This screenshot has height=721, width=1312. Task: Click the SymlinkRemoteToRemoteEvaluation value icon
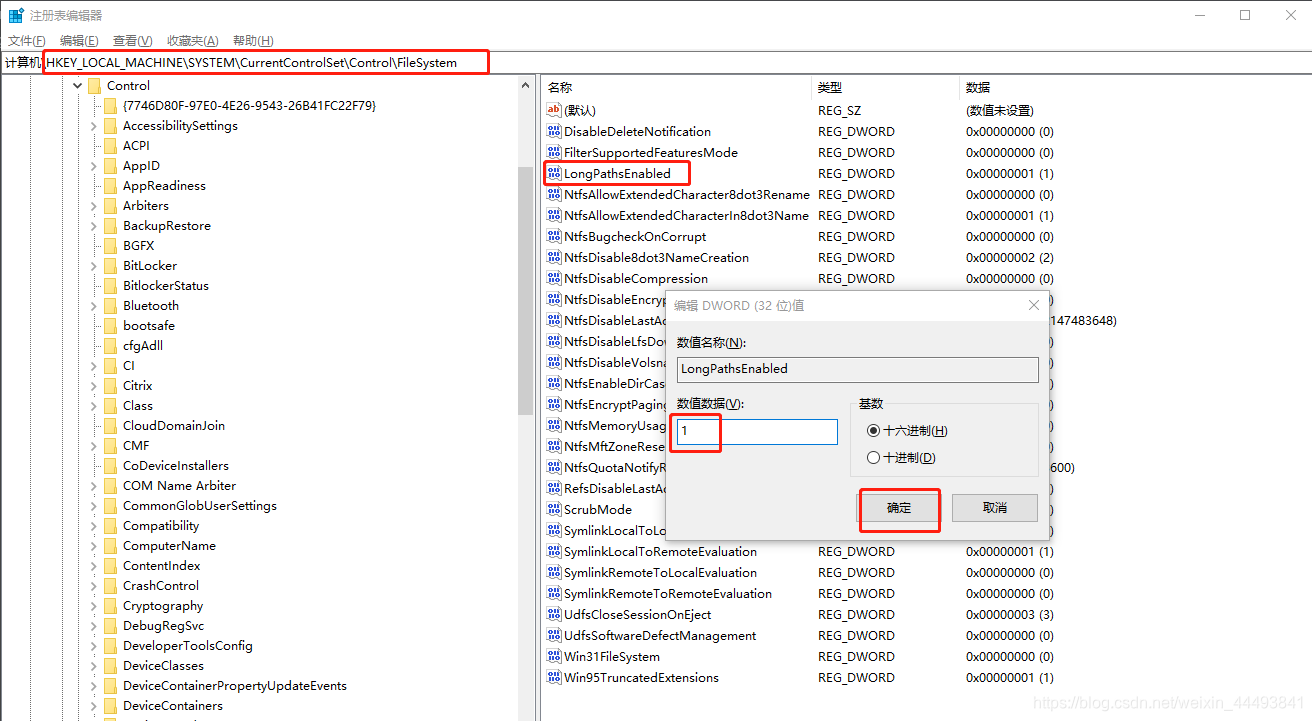pyautogui.click(x=554, y=593)
